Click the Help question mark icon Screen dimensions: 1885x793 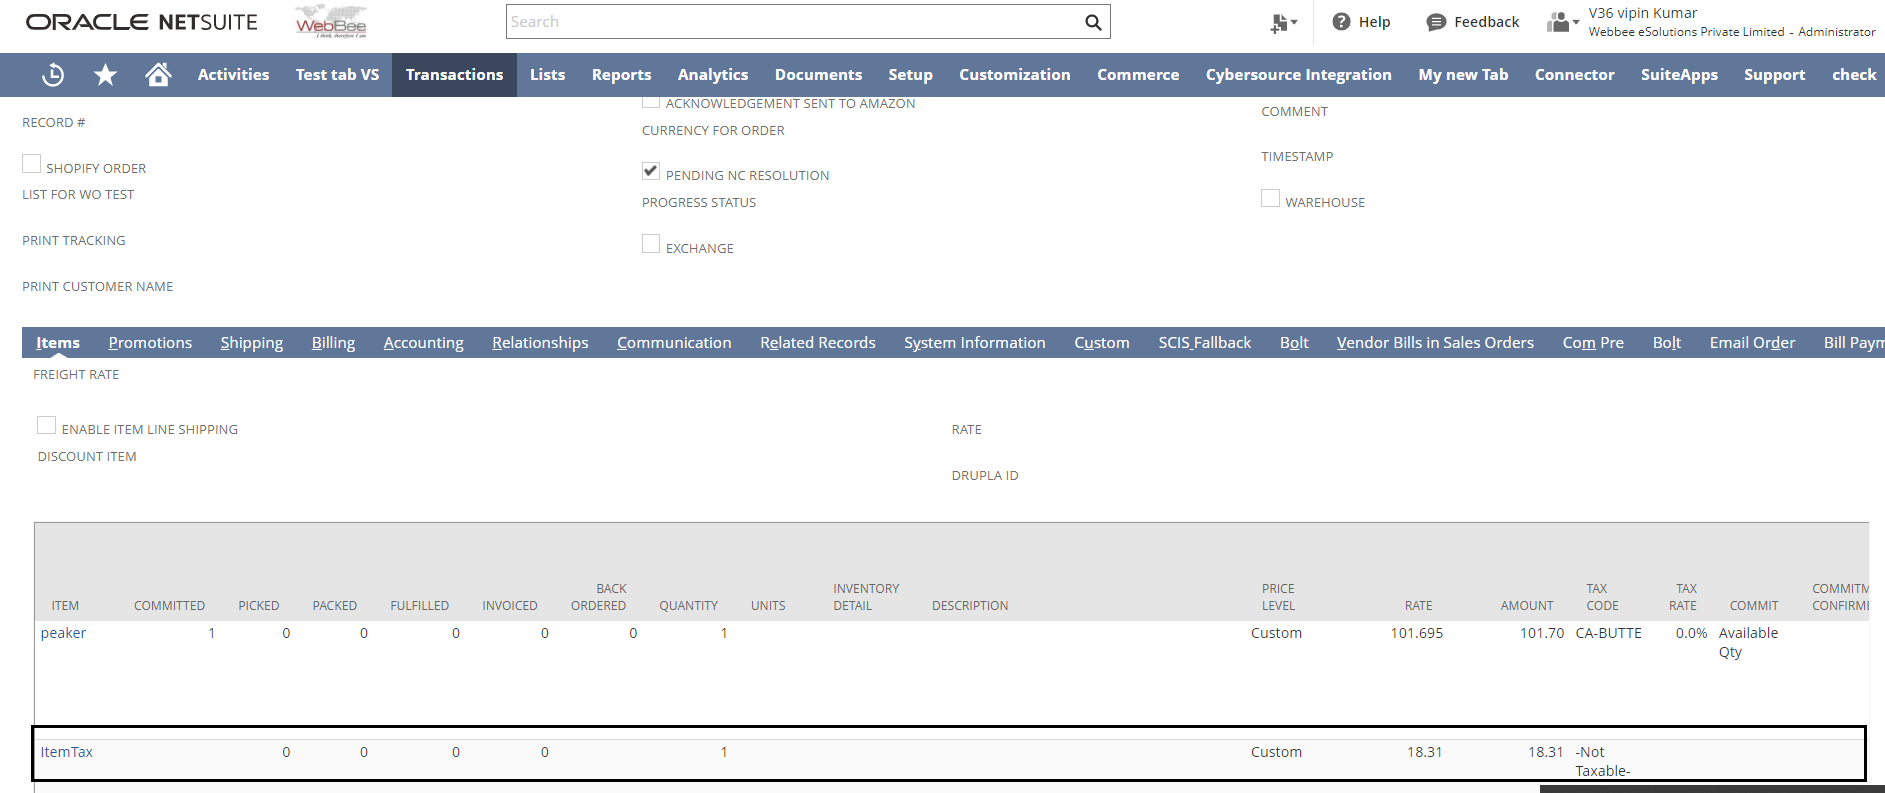click(x=1341, y=22)
